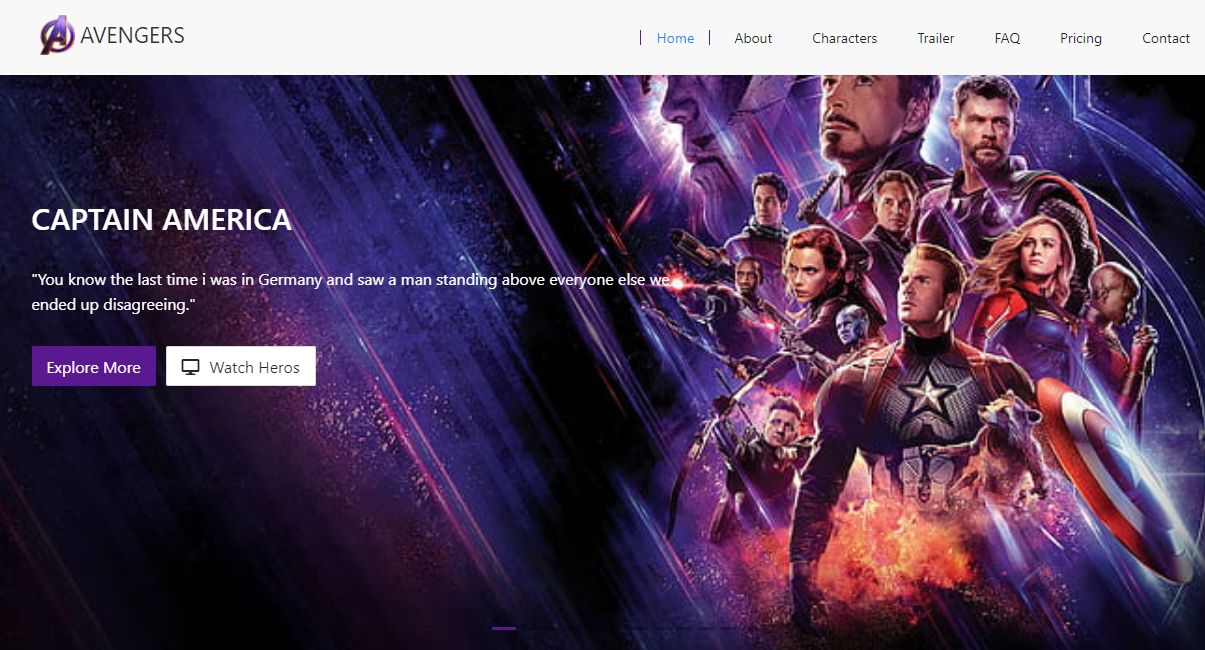Click the Avengers logo icon
The width and height of the screenshot is (1205, 650).
(57, 36)
